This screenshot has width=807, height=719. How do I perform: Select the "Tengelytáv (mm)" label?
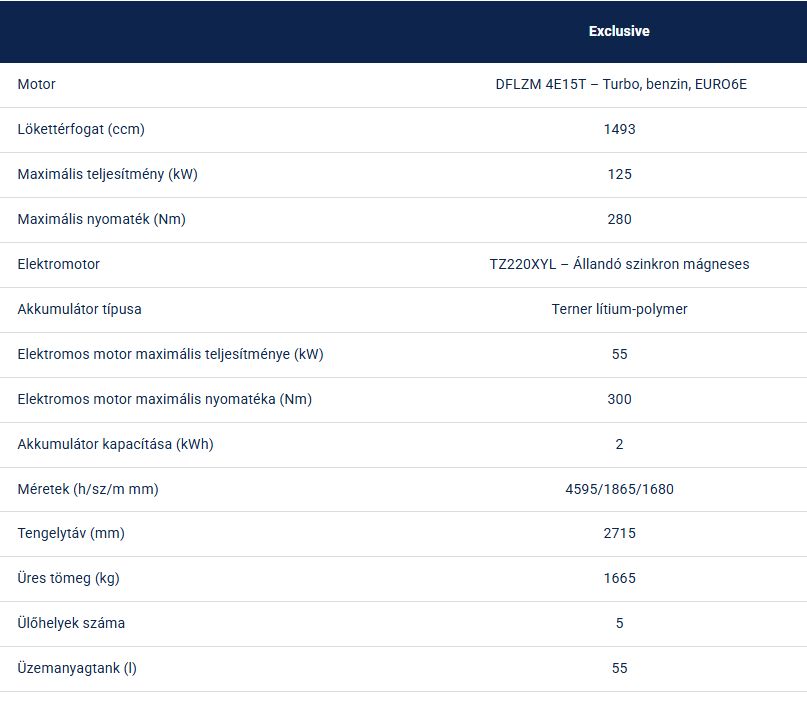tap(71, 533)
